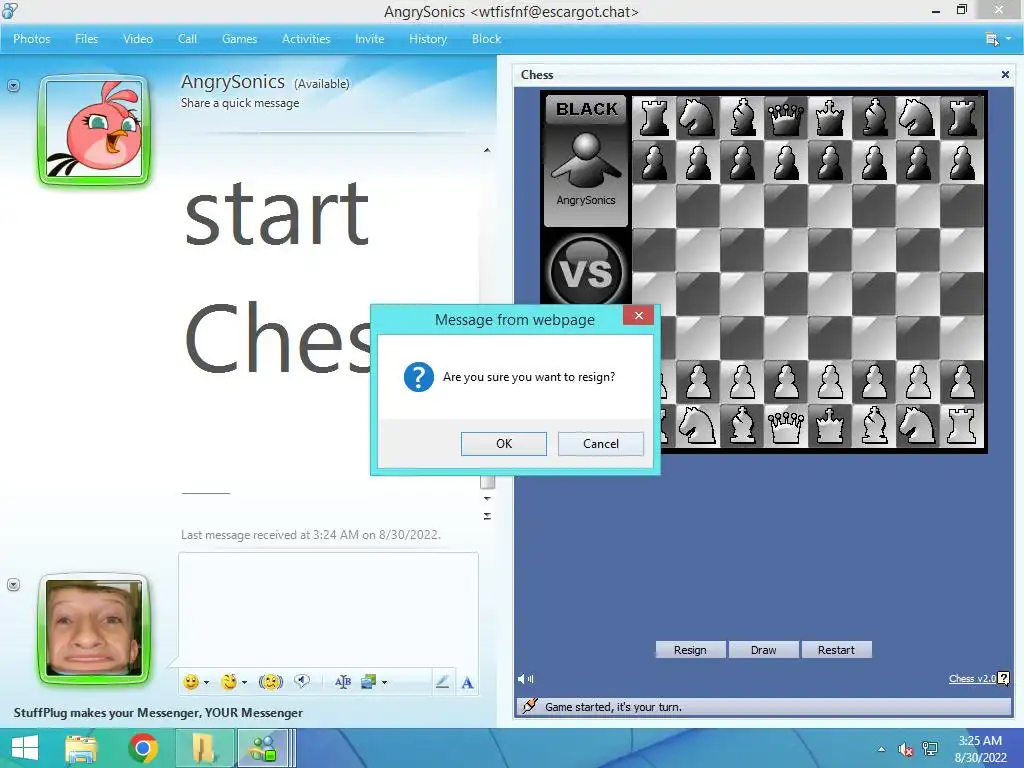Open the chess help question mark icon

coord(1004,679)
